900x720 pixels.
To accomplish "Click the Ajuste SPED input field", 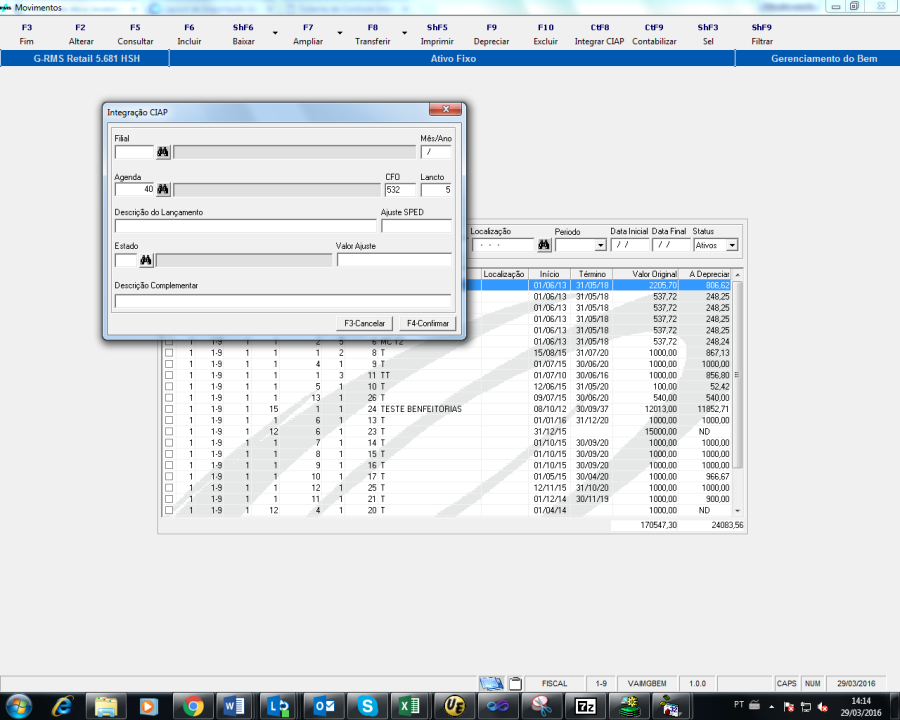I will click(416, 226).
